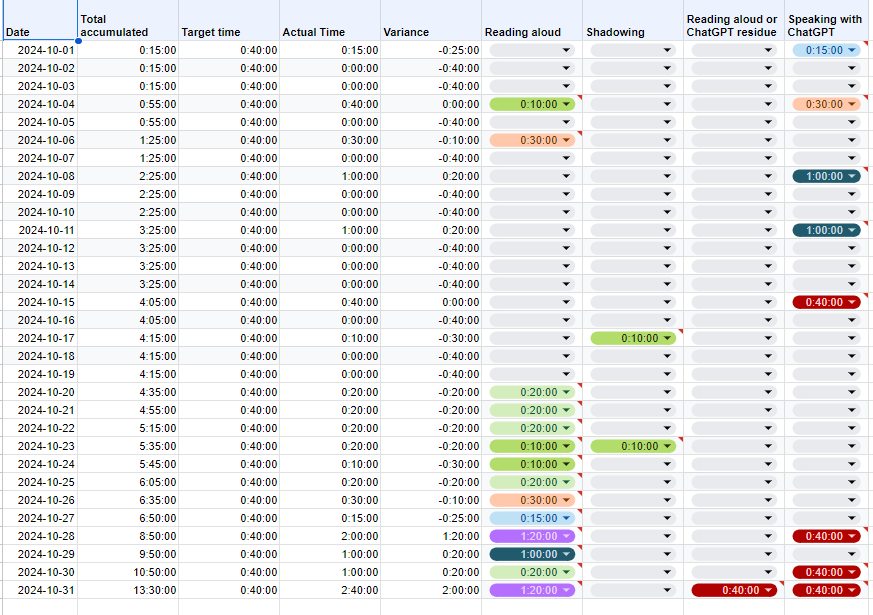The width and height of the screenshot is (873, 615).
Task: Open Reading aloud 0:15:00 chip on 2024-10-27
Action: 532,518
